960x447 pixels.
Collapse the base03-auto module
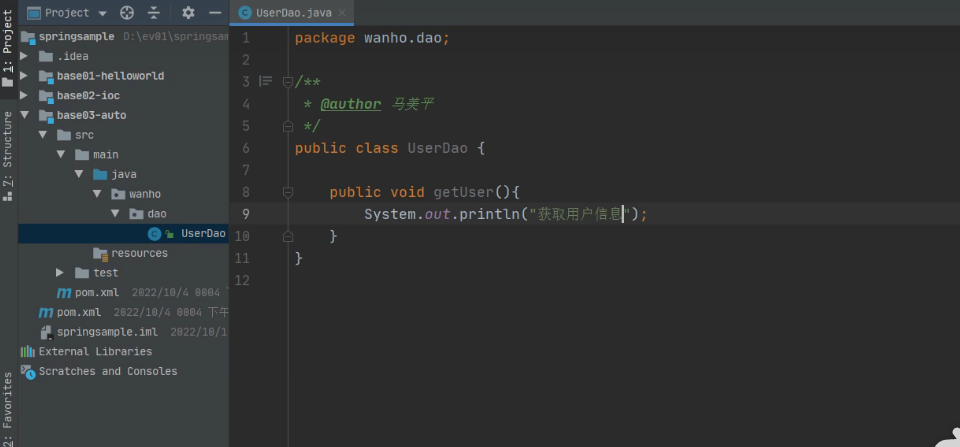tap(24, 115)
